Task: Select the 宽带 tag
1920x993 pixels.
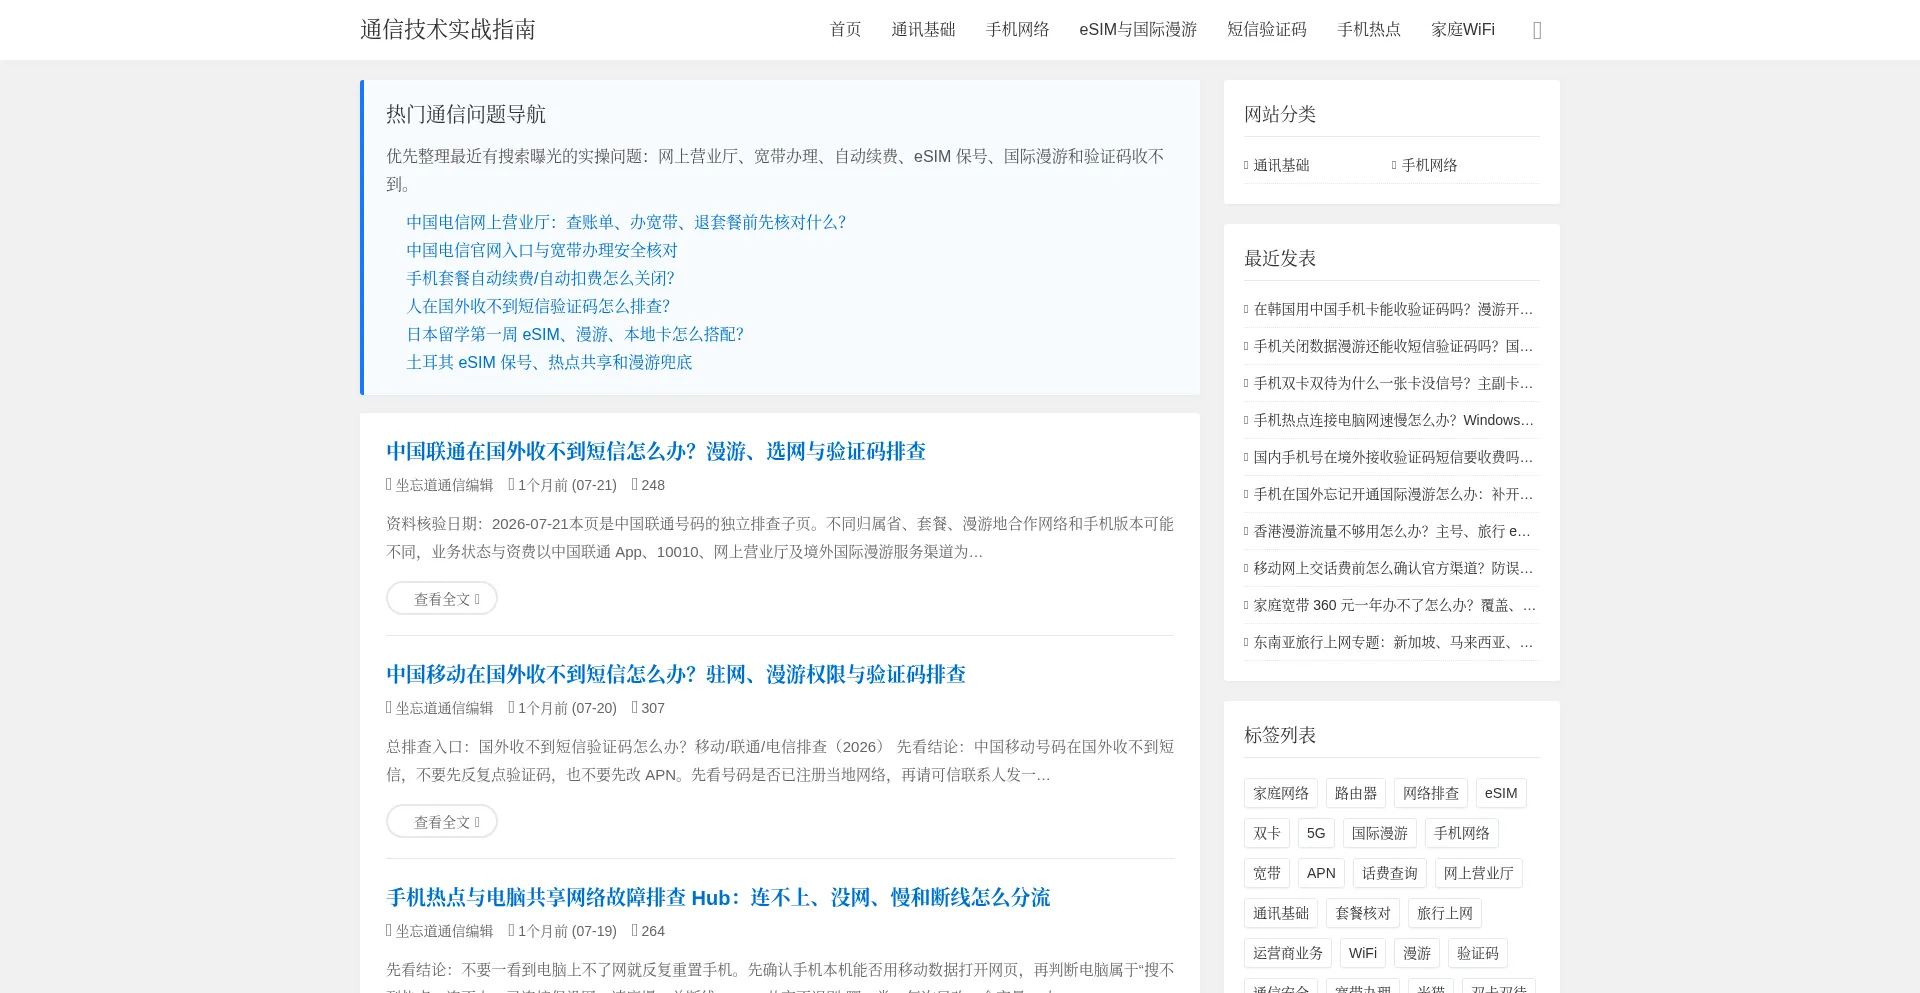Action: click(1267, 873)
